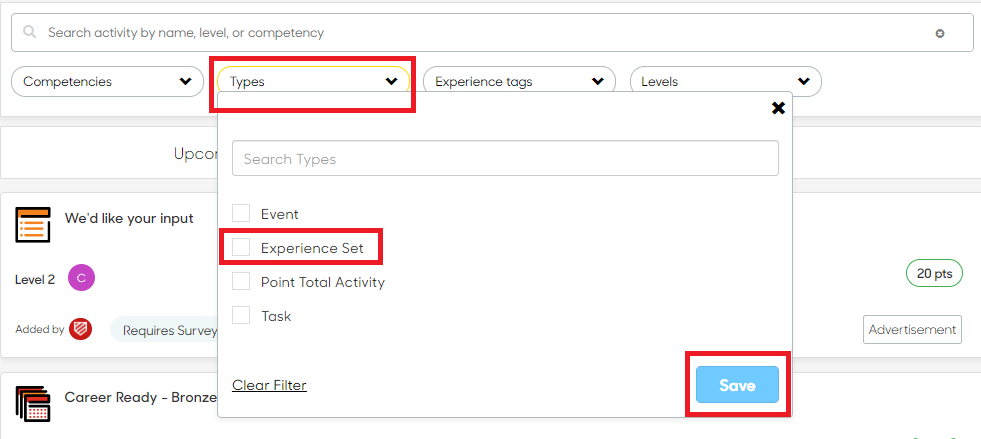Screen dimensions: 981x439
Task: Click the red shield Added by icon
Action: pos(81,329)
